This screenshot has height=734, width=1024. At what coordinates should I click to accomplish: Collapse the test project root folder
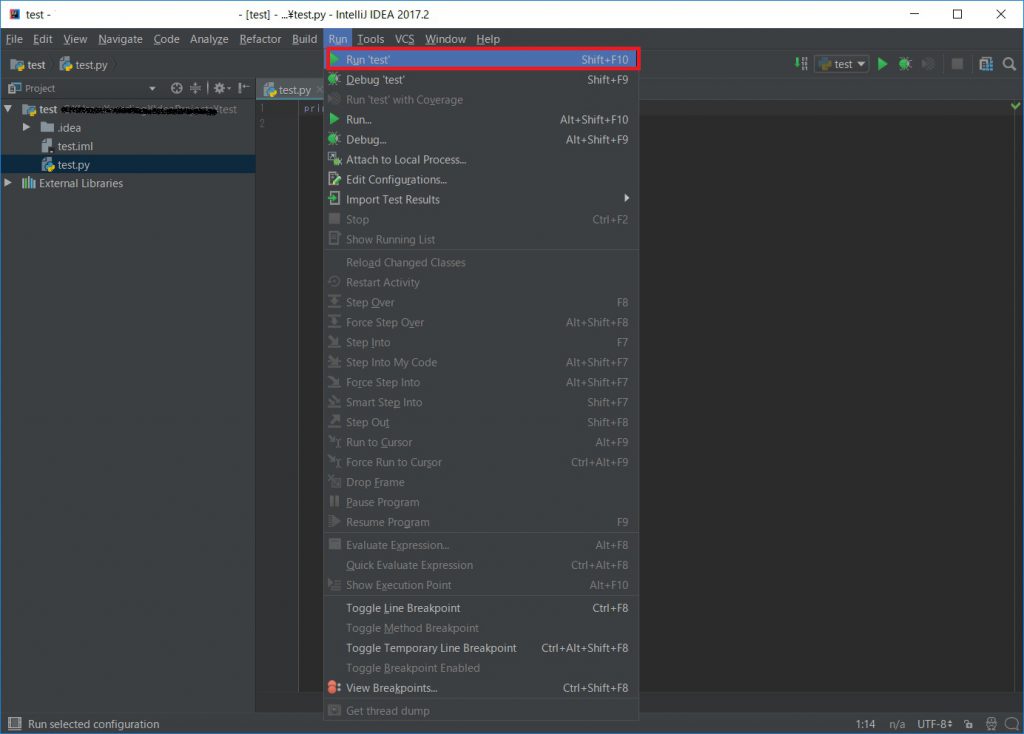[x=8, y=108]
